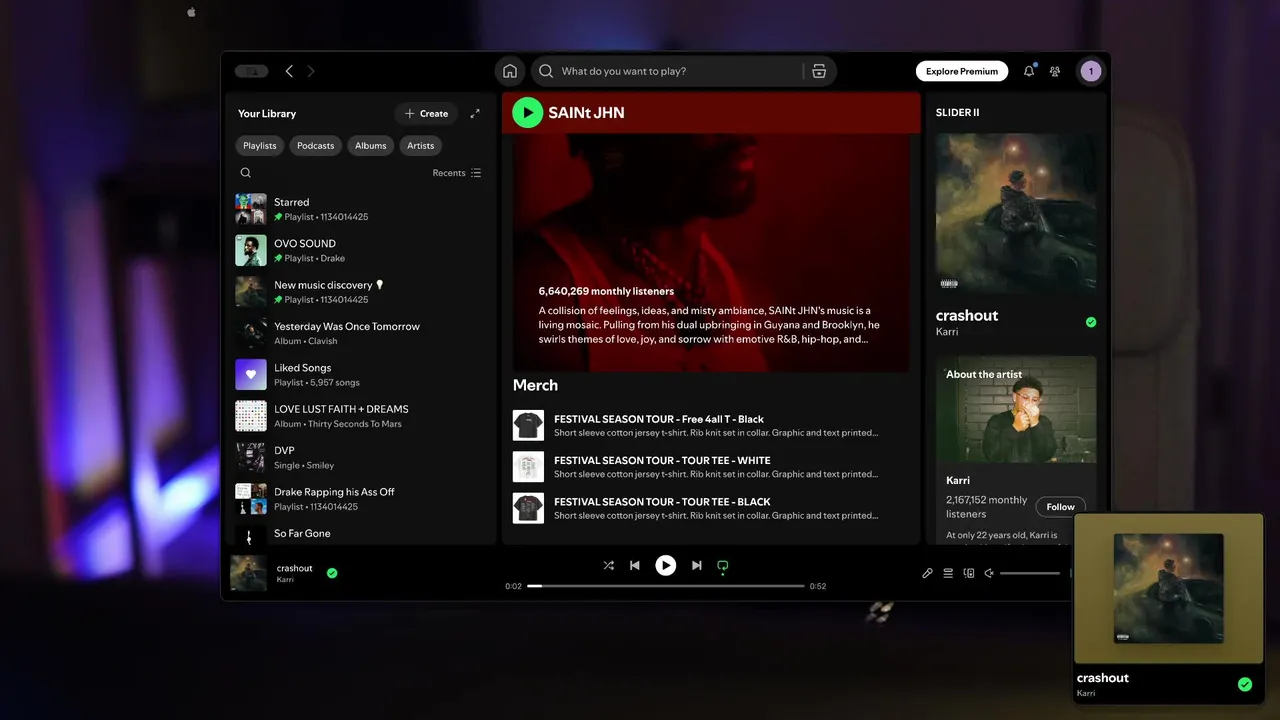Open Friend Activity icon

tap(1055, 71)
